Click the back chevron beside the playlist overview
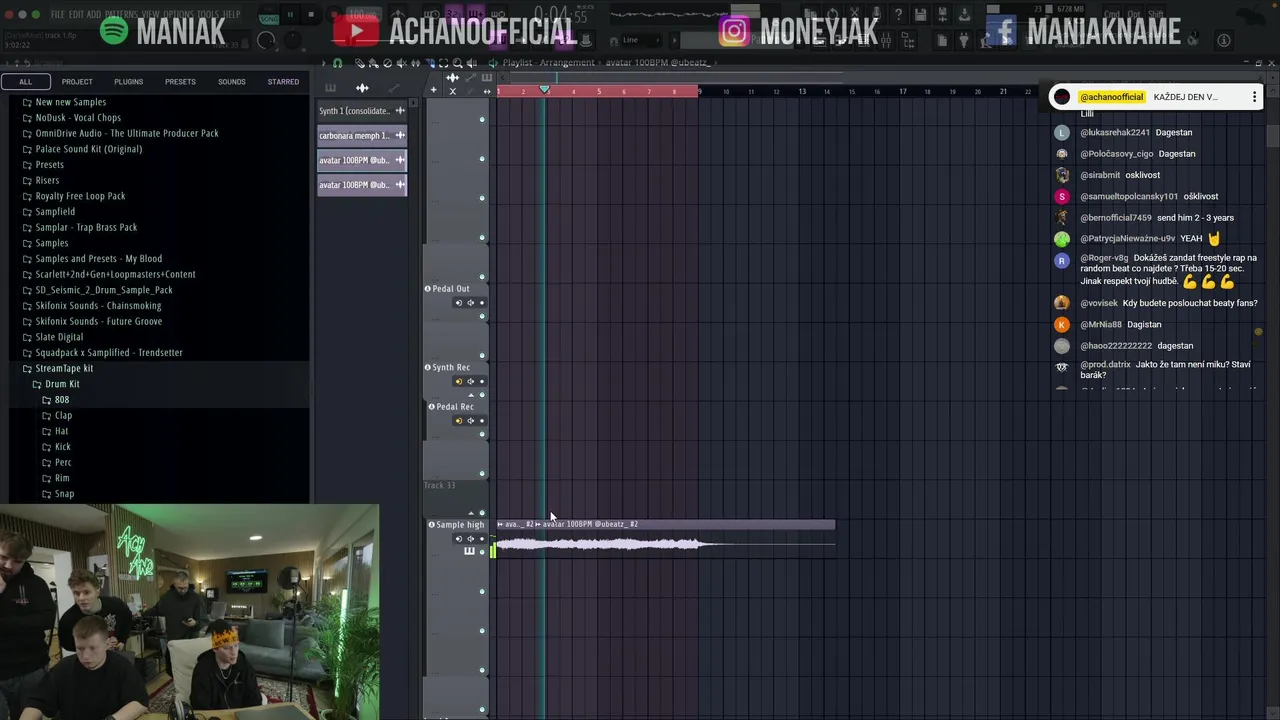This screenshot has width=1280, height=720. coord(502,78)
